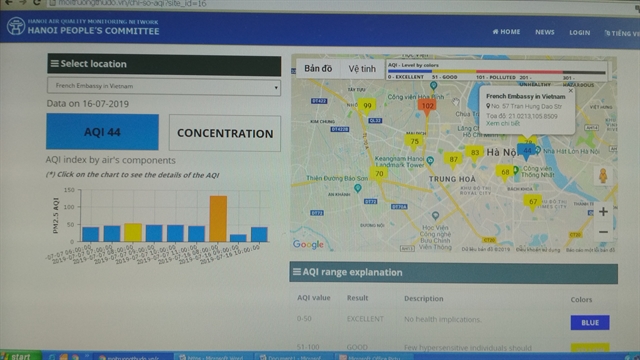Switch map to Bản đồ view

318,69
